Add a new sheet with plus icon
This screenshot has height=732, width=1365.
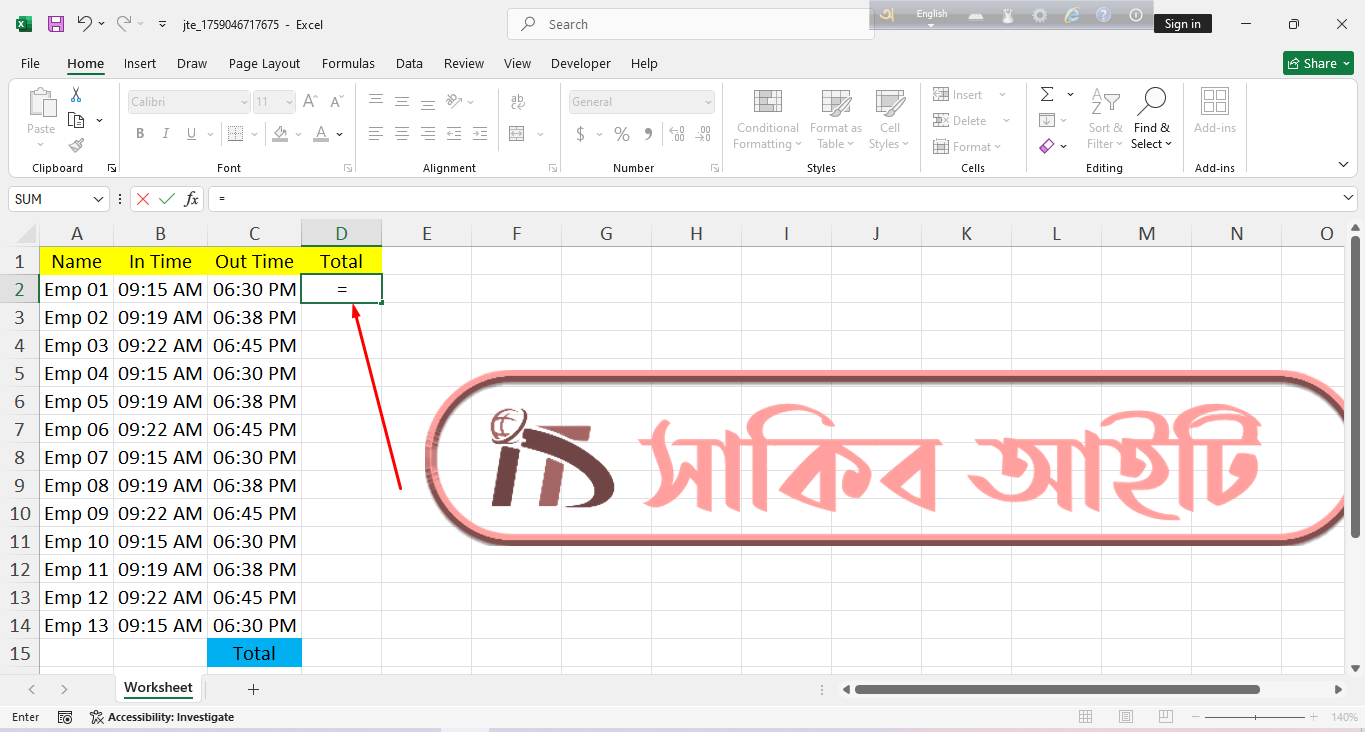click(x=253, y=689)
